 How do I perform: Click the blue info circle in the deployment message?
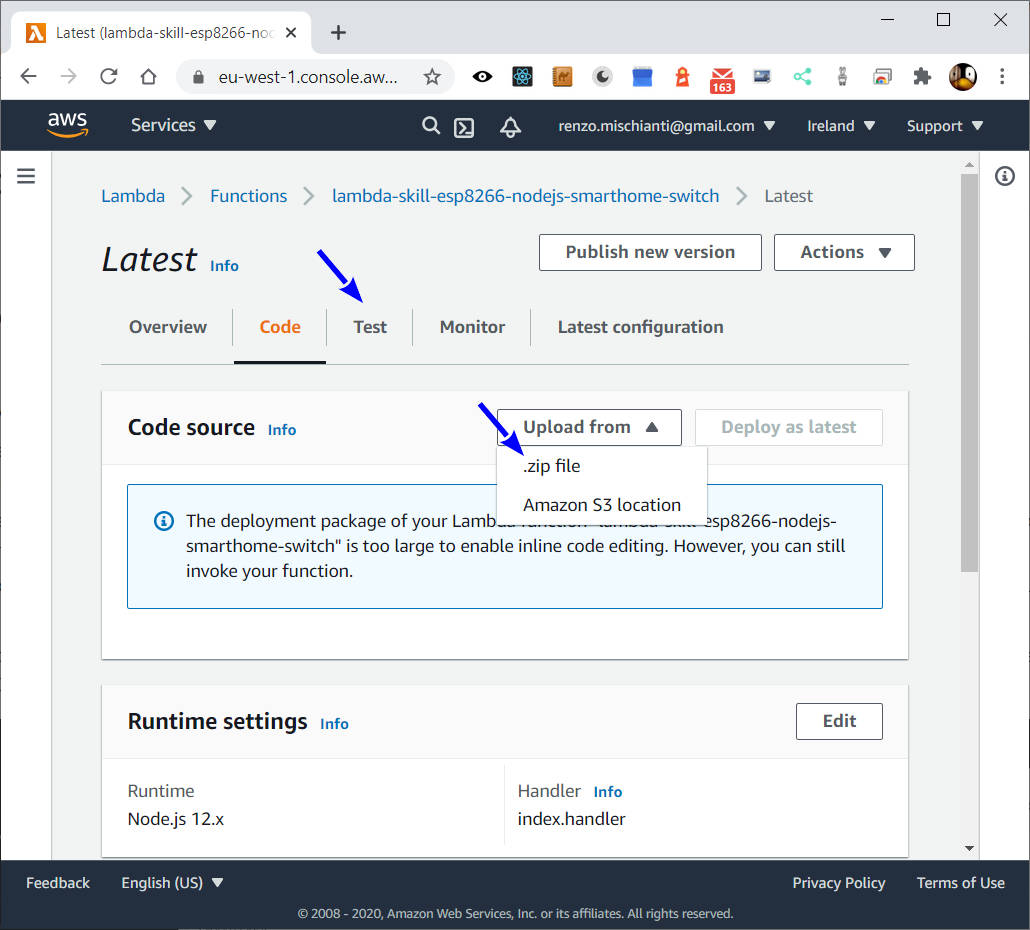coord(163,521)
